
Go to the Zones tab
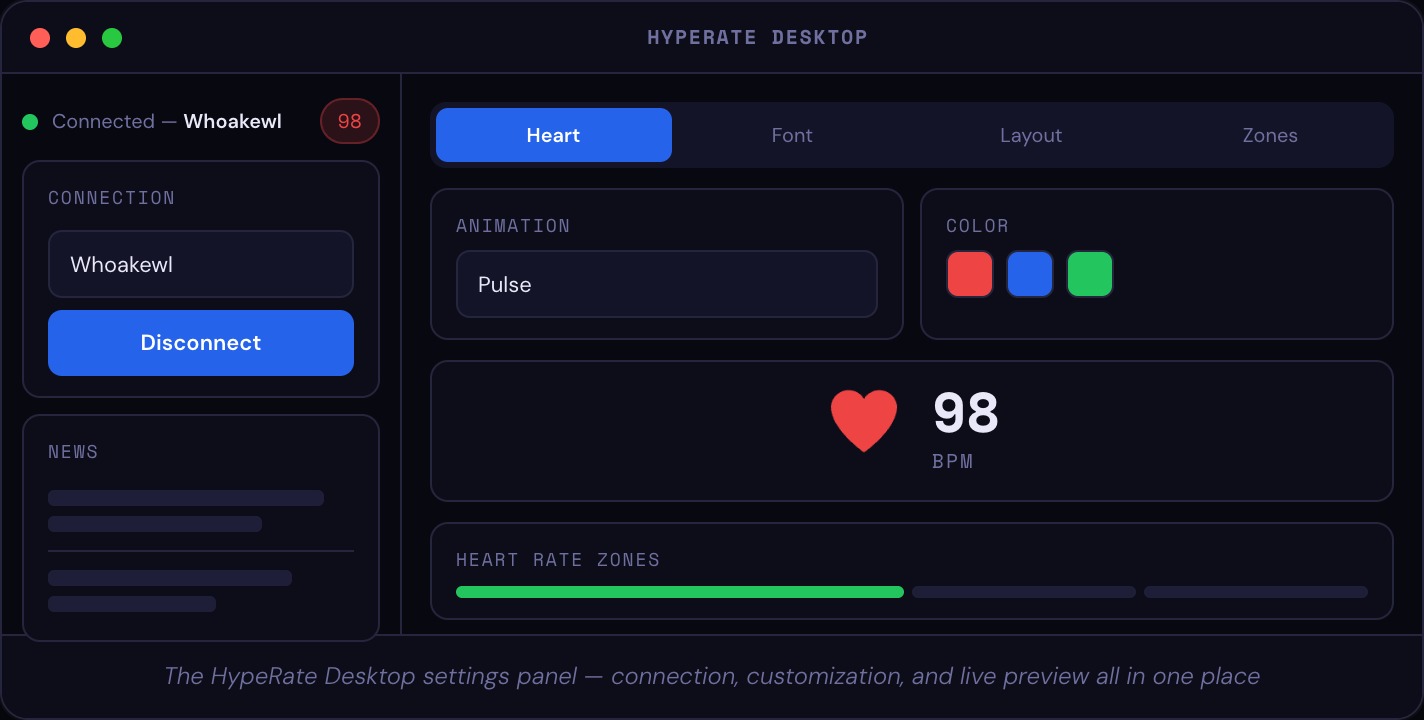1269,135
